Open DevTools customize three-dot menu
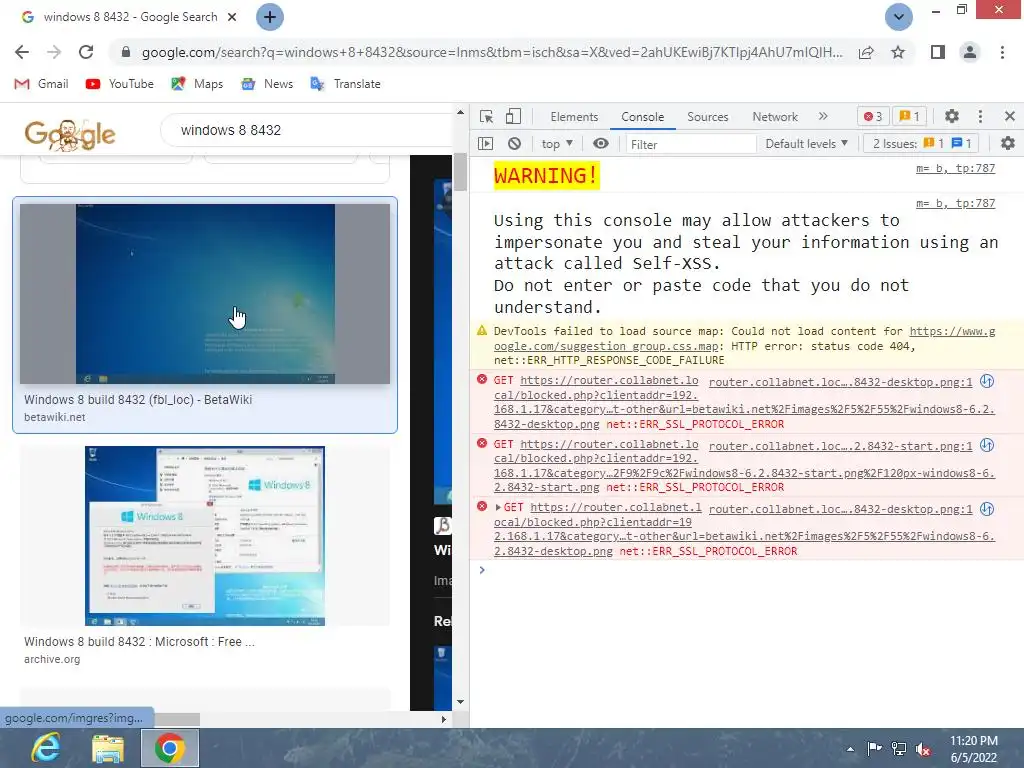Screen dimensions: 1024x768 tap(980, 116)
